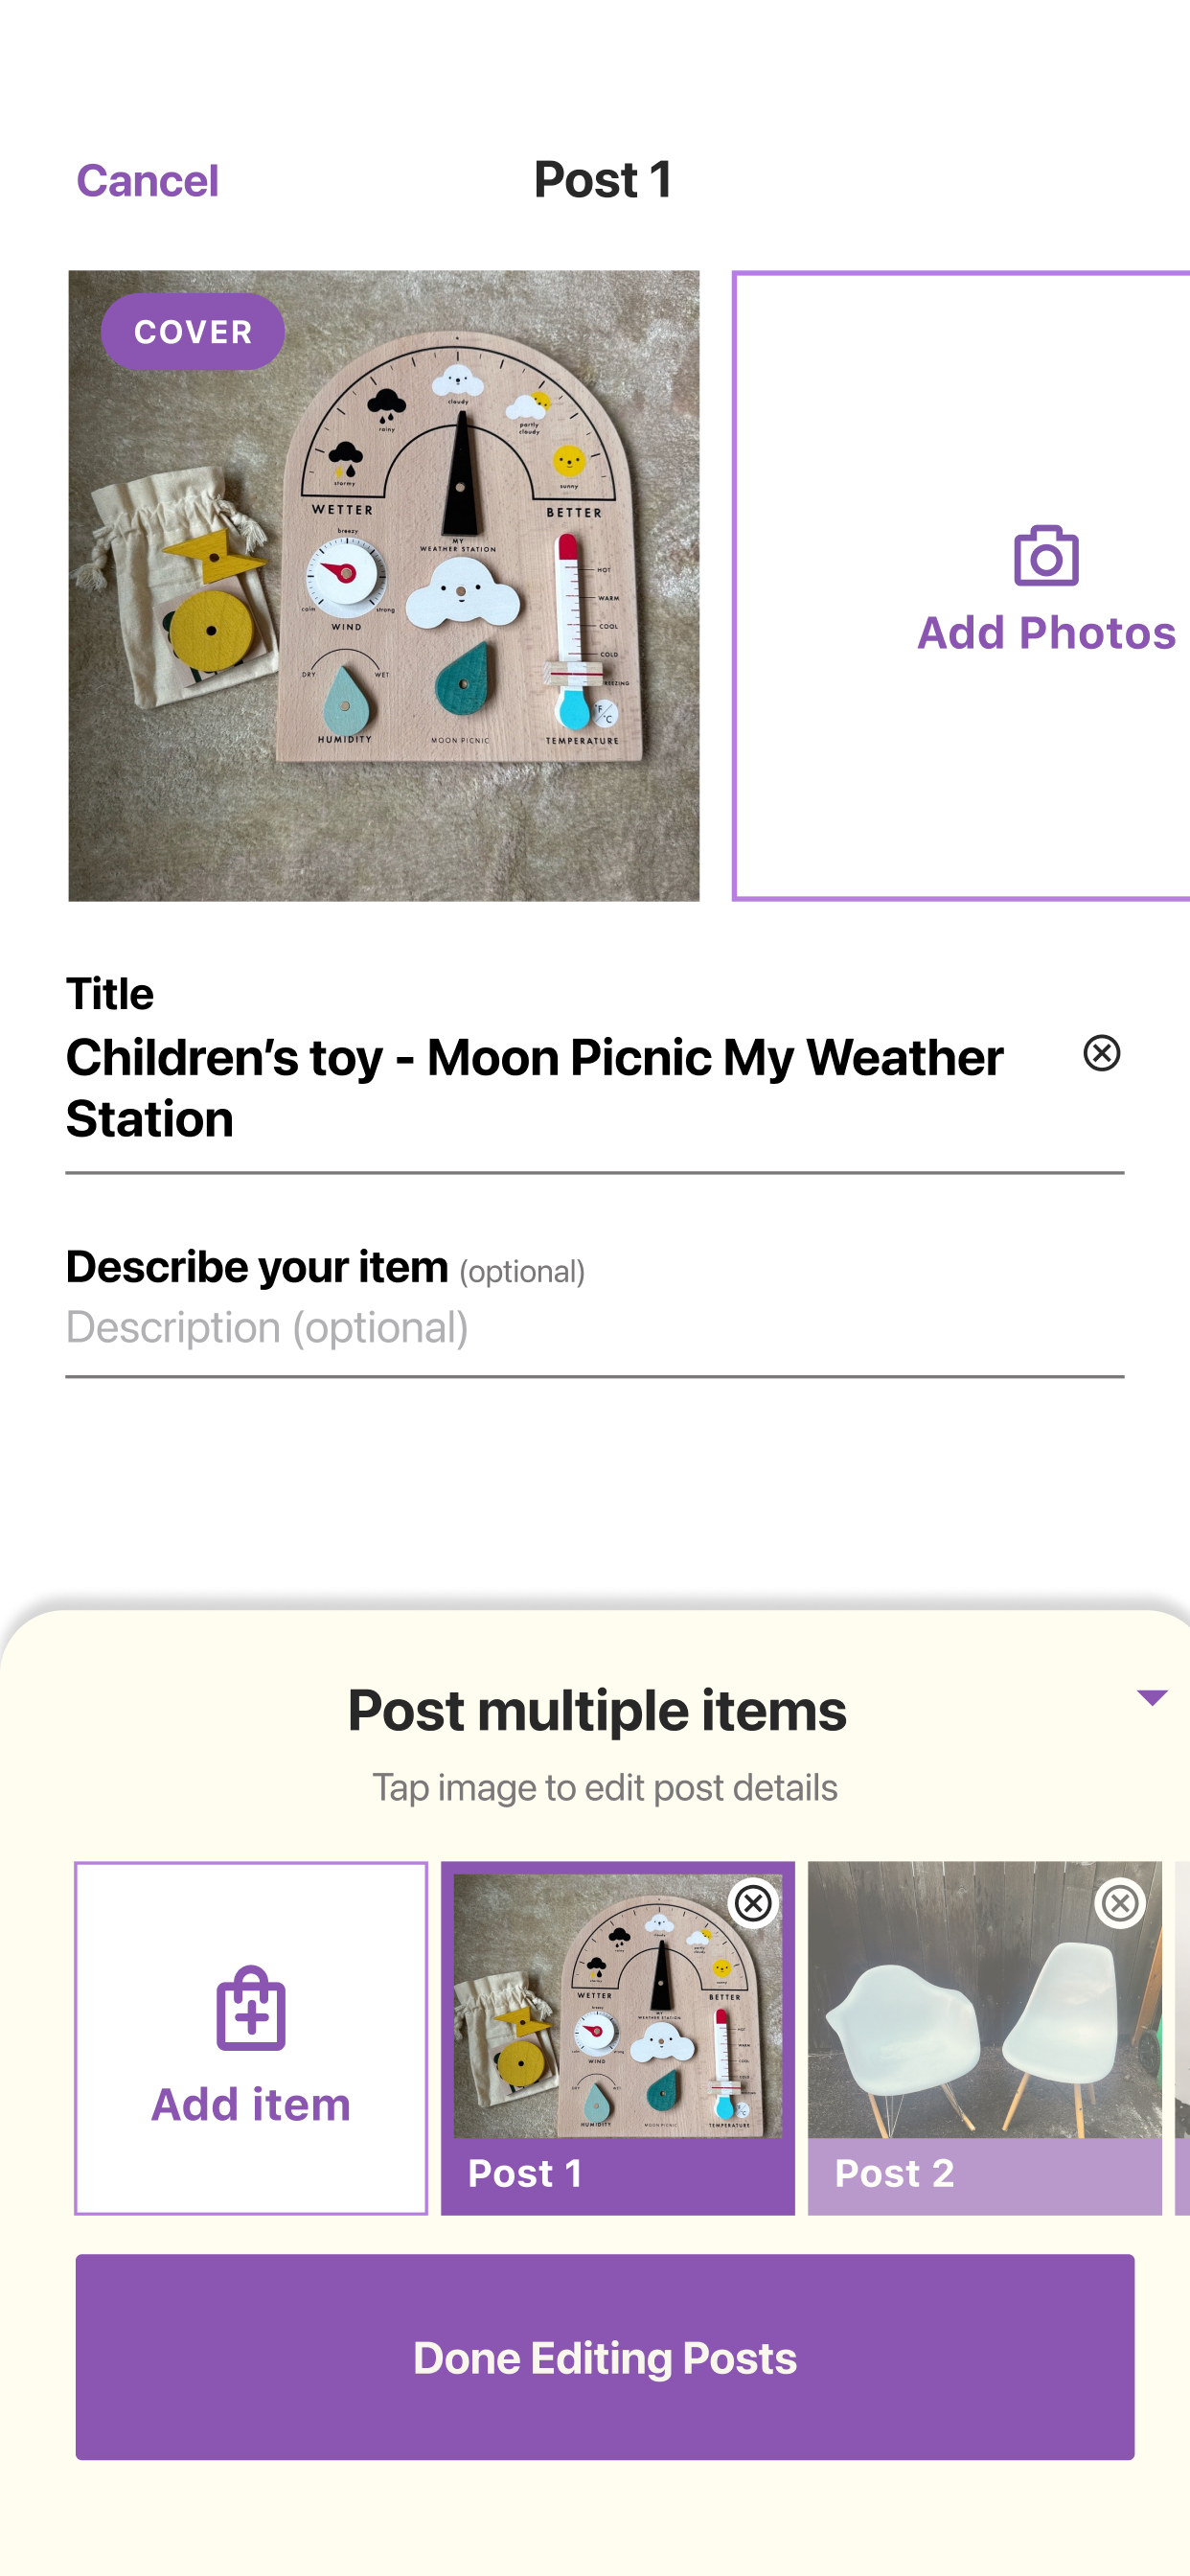Remove Post 1 using its X icon

click(753, 1902)
